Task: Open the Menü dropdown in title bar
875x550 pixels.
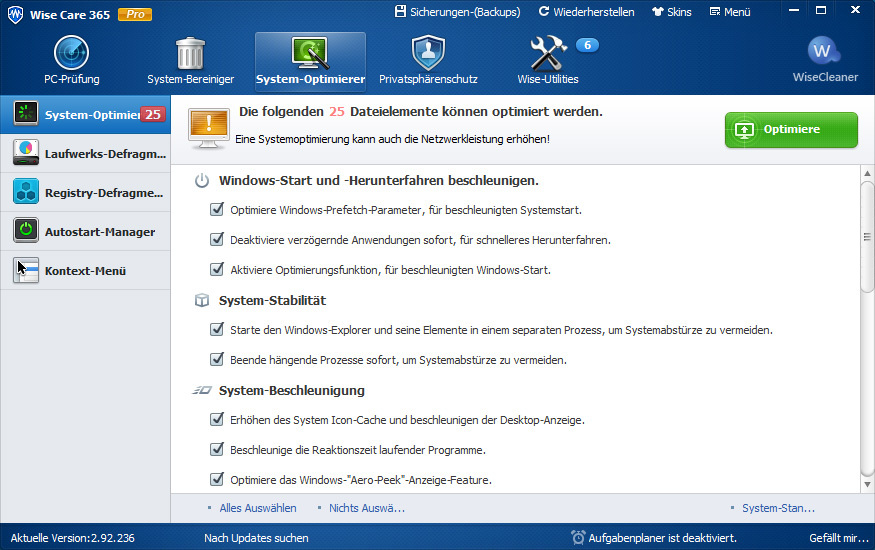Action: pyautogui.click(x=730, y=12)
